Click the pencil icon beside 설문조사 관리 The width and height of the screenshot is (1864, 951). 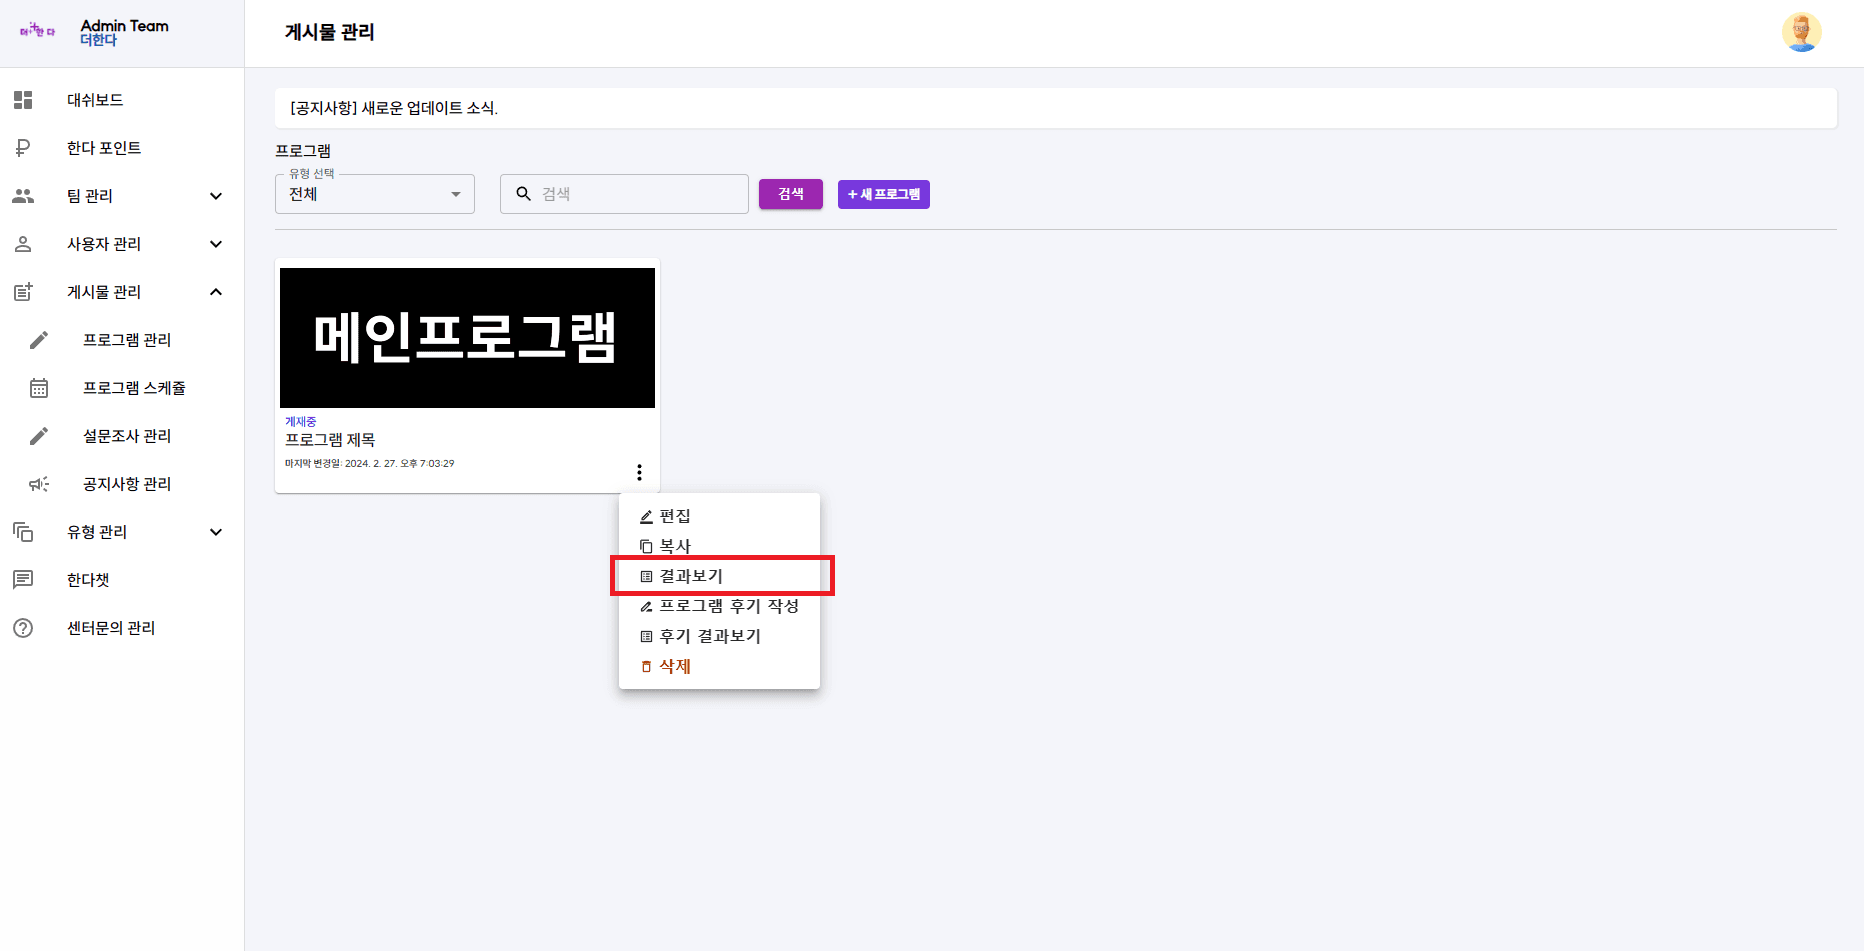(x=39, y=436)
